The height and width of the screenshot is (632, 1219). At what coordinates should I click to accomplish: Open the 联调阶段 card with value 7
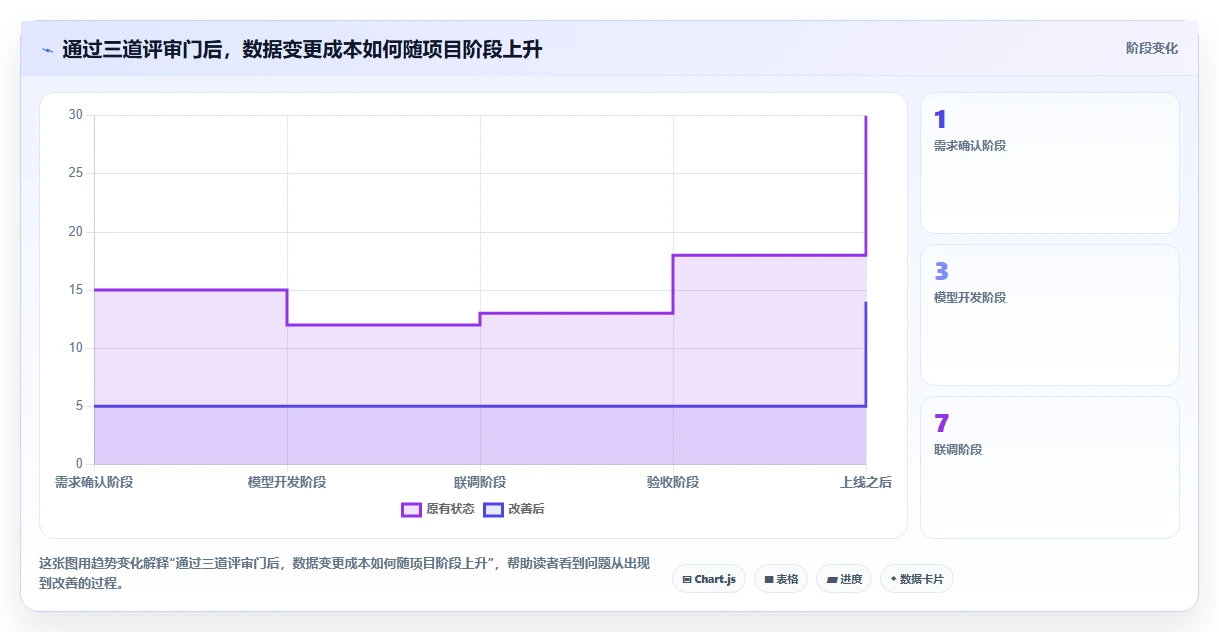(1049, 467)
